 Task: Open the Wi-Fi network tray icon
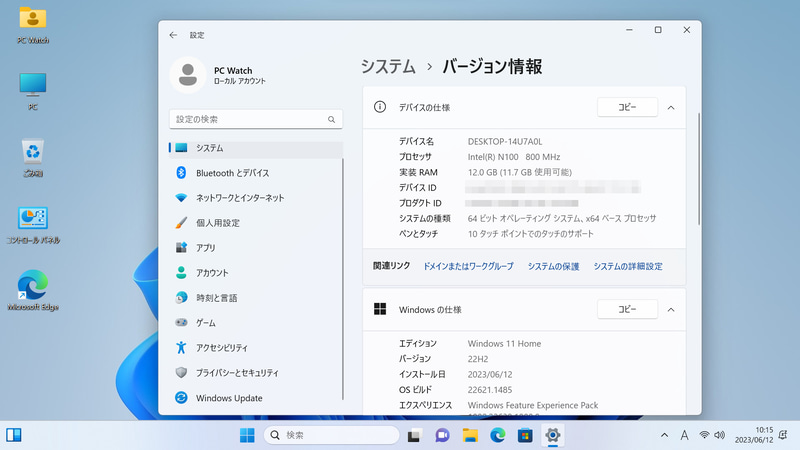pyautogui.click(x=704, y=435)
